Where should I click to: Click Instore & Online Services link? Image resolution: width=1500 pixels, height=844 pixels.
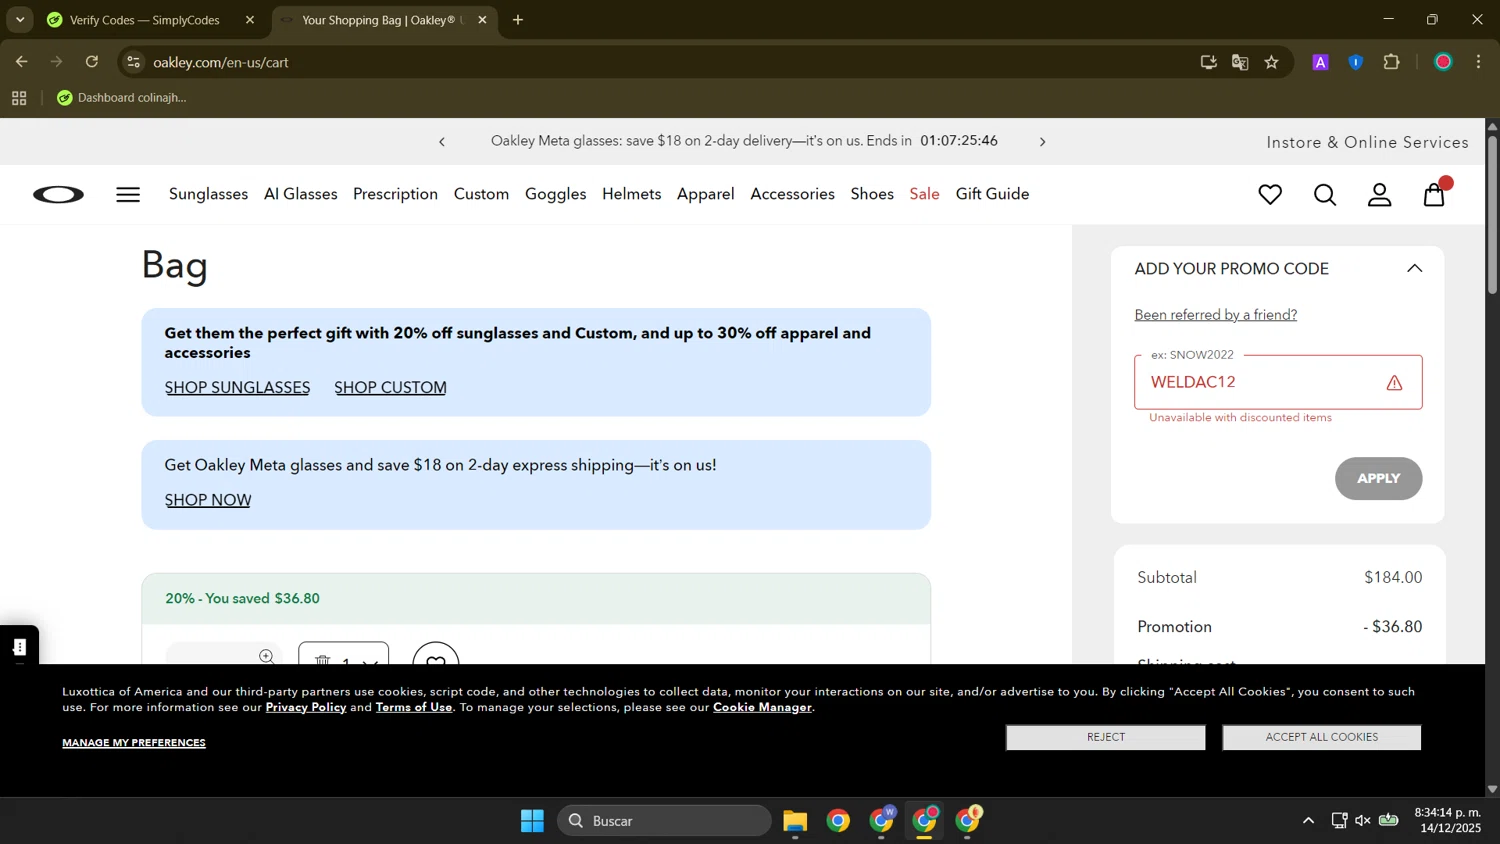pos(1367,142)
